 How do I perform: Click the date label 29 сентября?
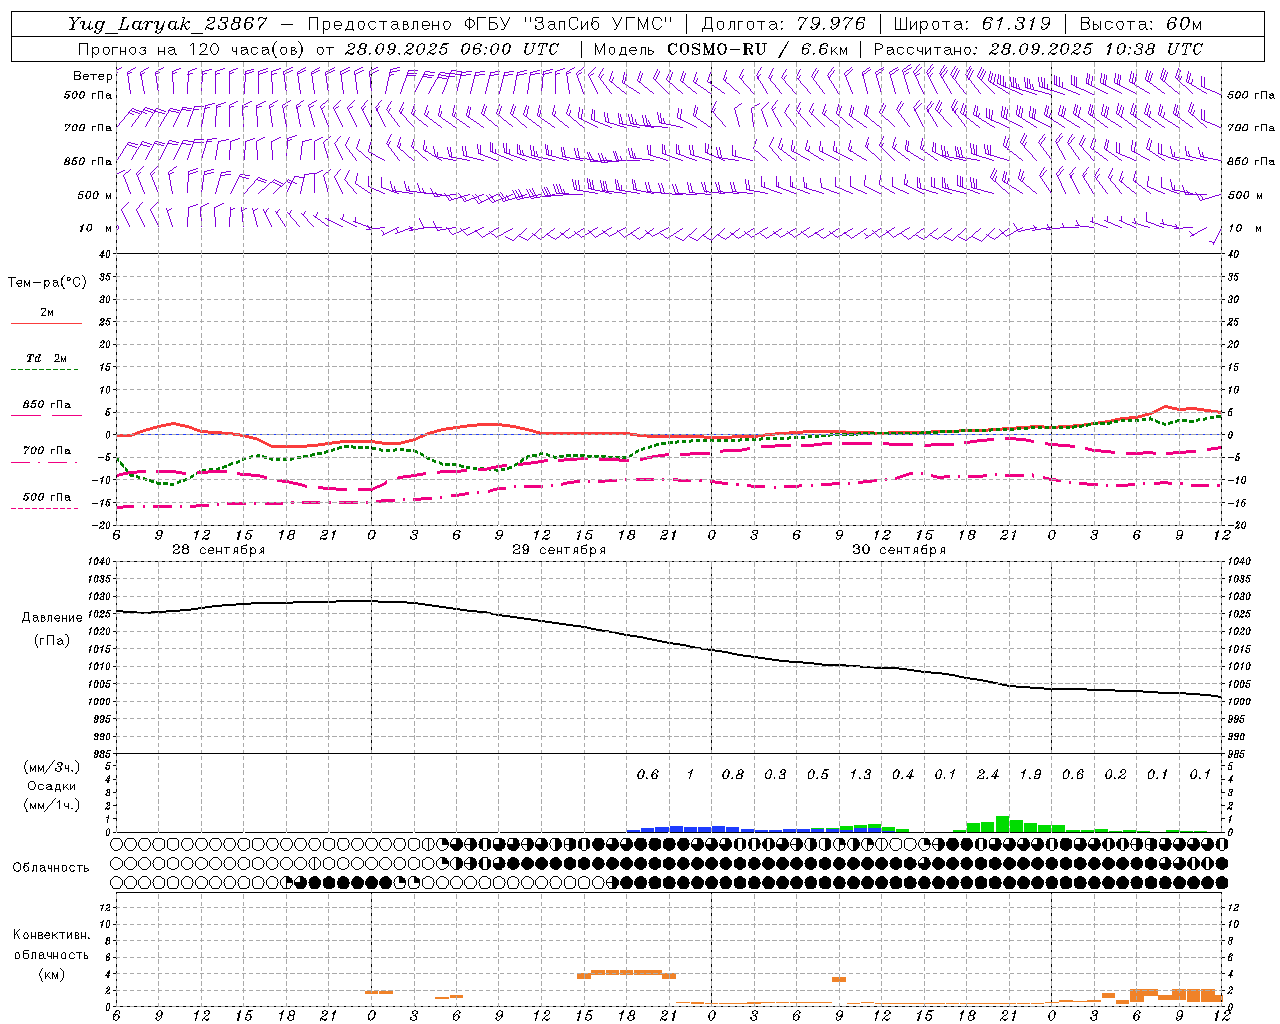click(x=559, y=550)
